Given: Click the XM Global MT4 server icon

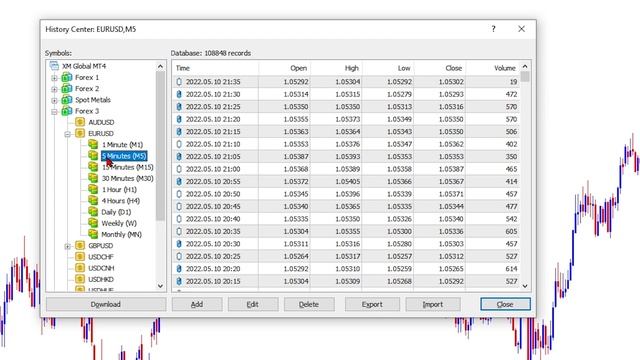Looking at the screenshot, I should pyautogui.click(x=54, y=66).
